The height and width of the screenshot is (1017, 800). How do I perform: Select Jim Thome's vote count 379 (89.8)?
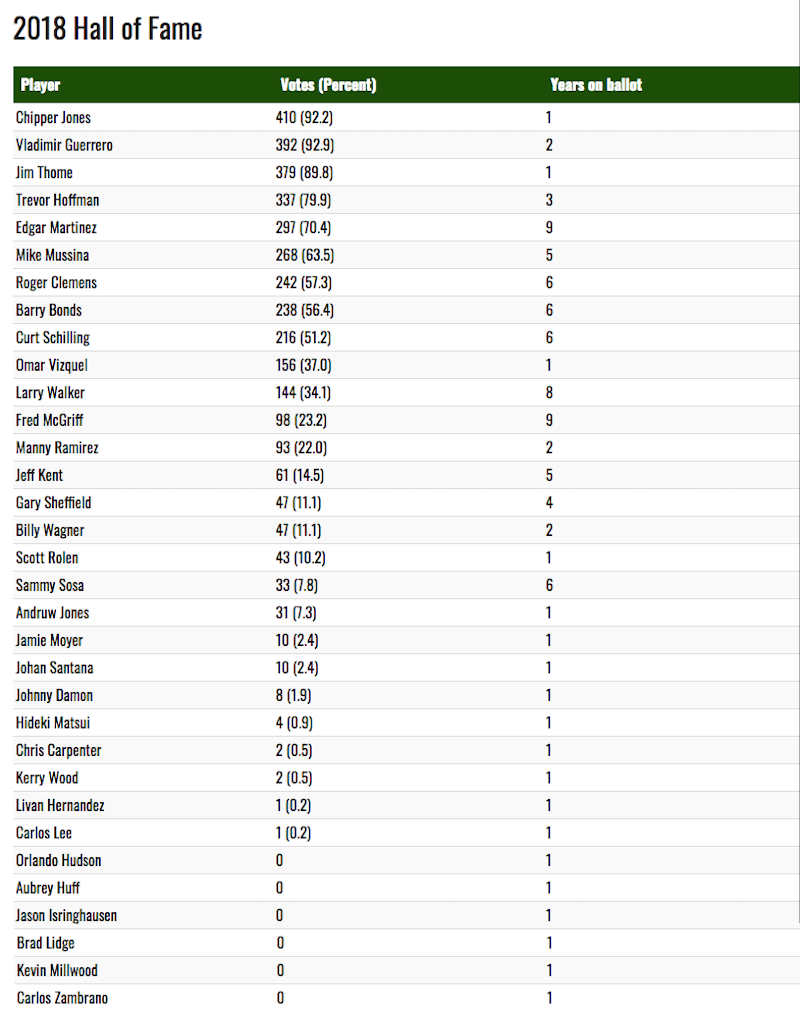point(304,173)
